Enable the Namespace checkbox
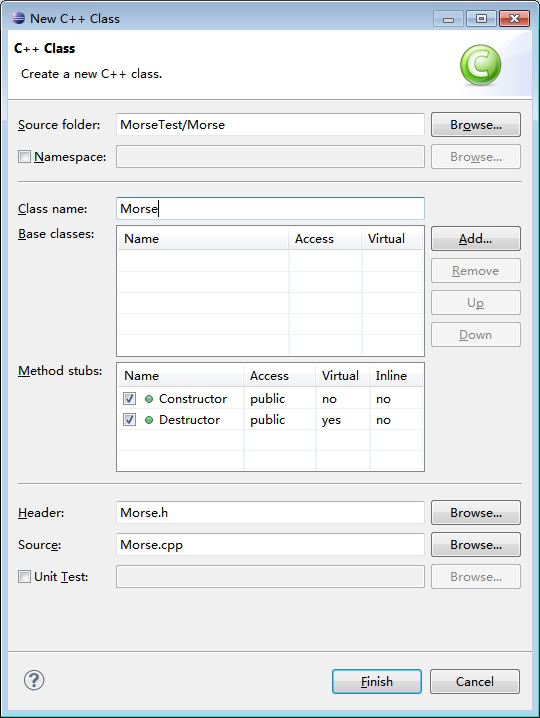This screenshot has width=540, height=718. coord(24,157)
